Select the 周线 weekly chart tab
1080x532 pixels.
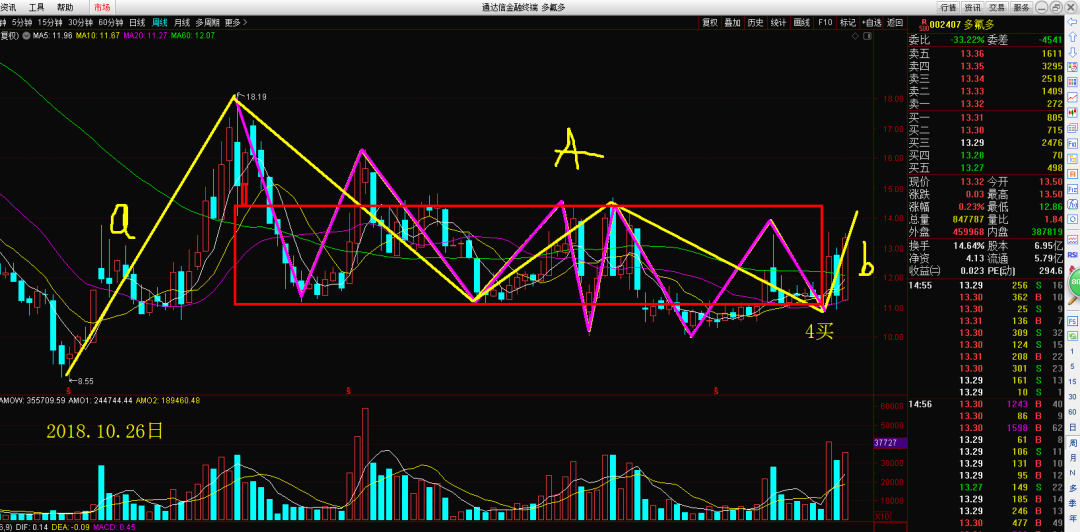160,22
